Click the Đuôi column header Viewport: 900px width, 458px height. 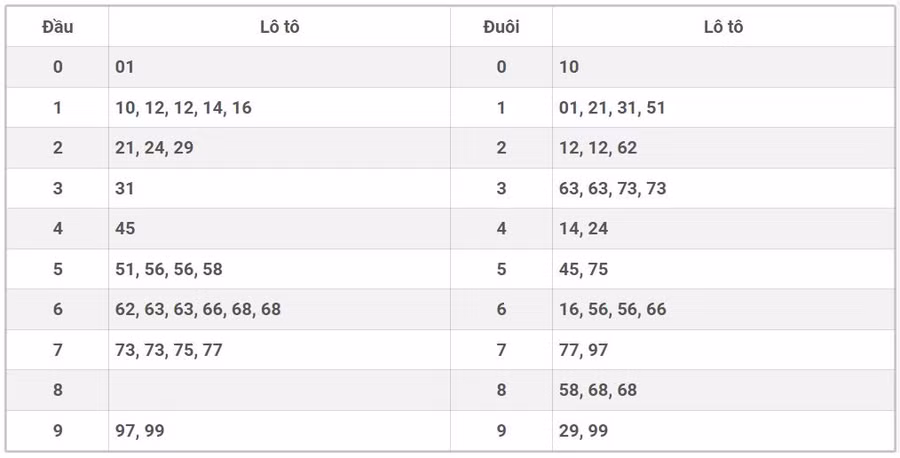(x=501, y=27)
